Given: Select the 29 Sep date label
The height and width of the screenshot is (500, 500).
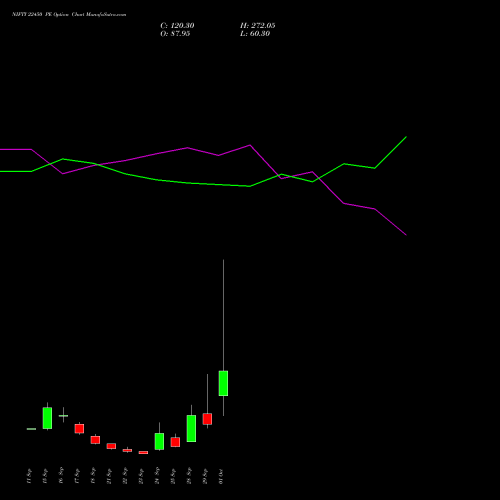Looking at the screenshot, I should coord(205,477).
